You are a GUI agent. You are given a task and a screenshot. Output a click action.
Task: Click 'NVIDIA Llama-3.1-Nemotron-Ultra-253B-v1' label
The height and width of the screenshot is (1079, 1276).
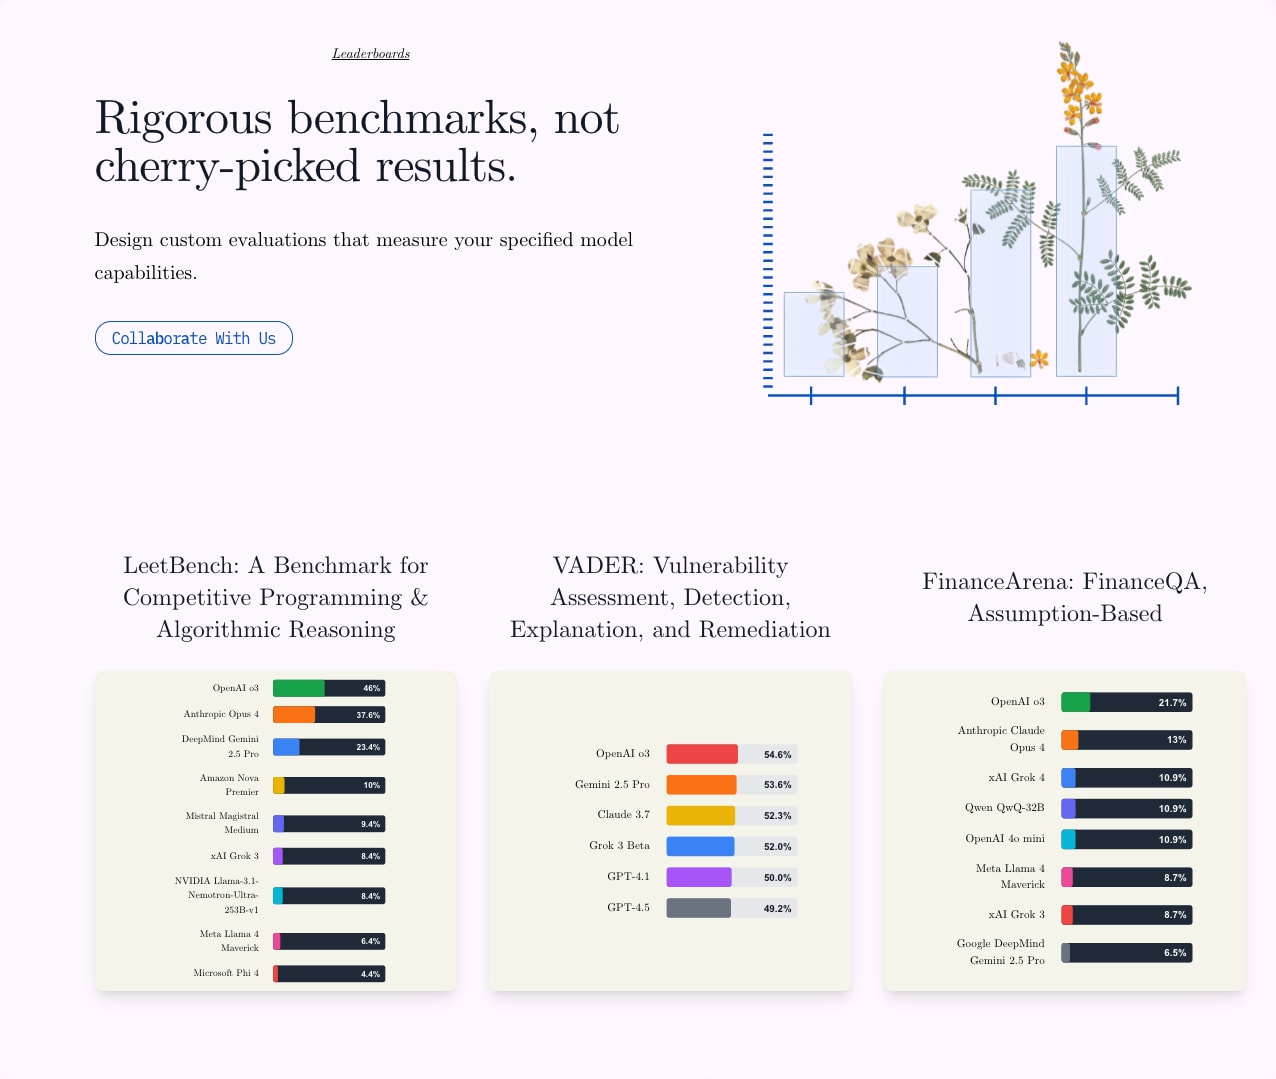216,896
